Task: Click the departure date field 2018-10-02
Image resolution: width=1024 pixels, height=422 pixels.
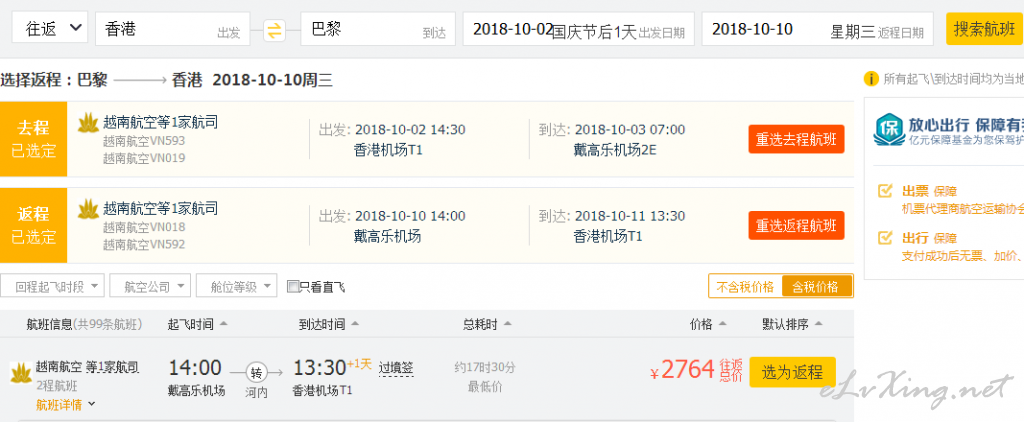Action: pyautogui.click(x=578, y=30)
